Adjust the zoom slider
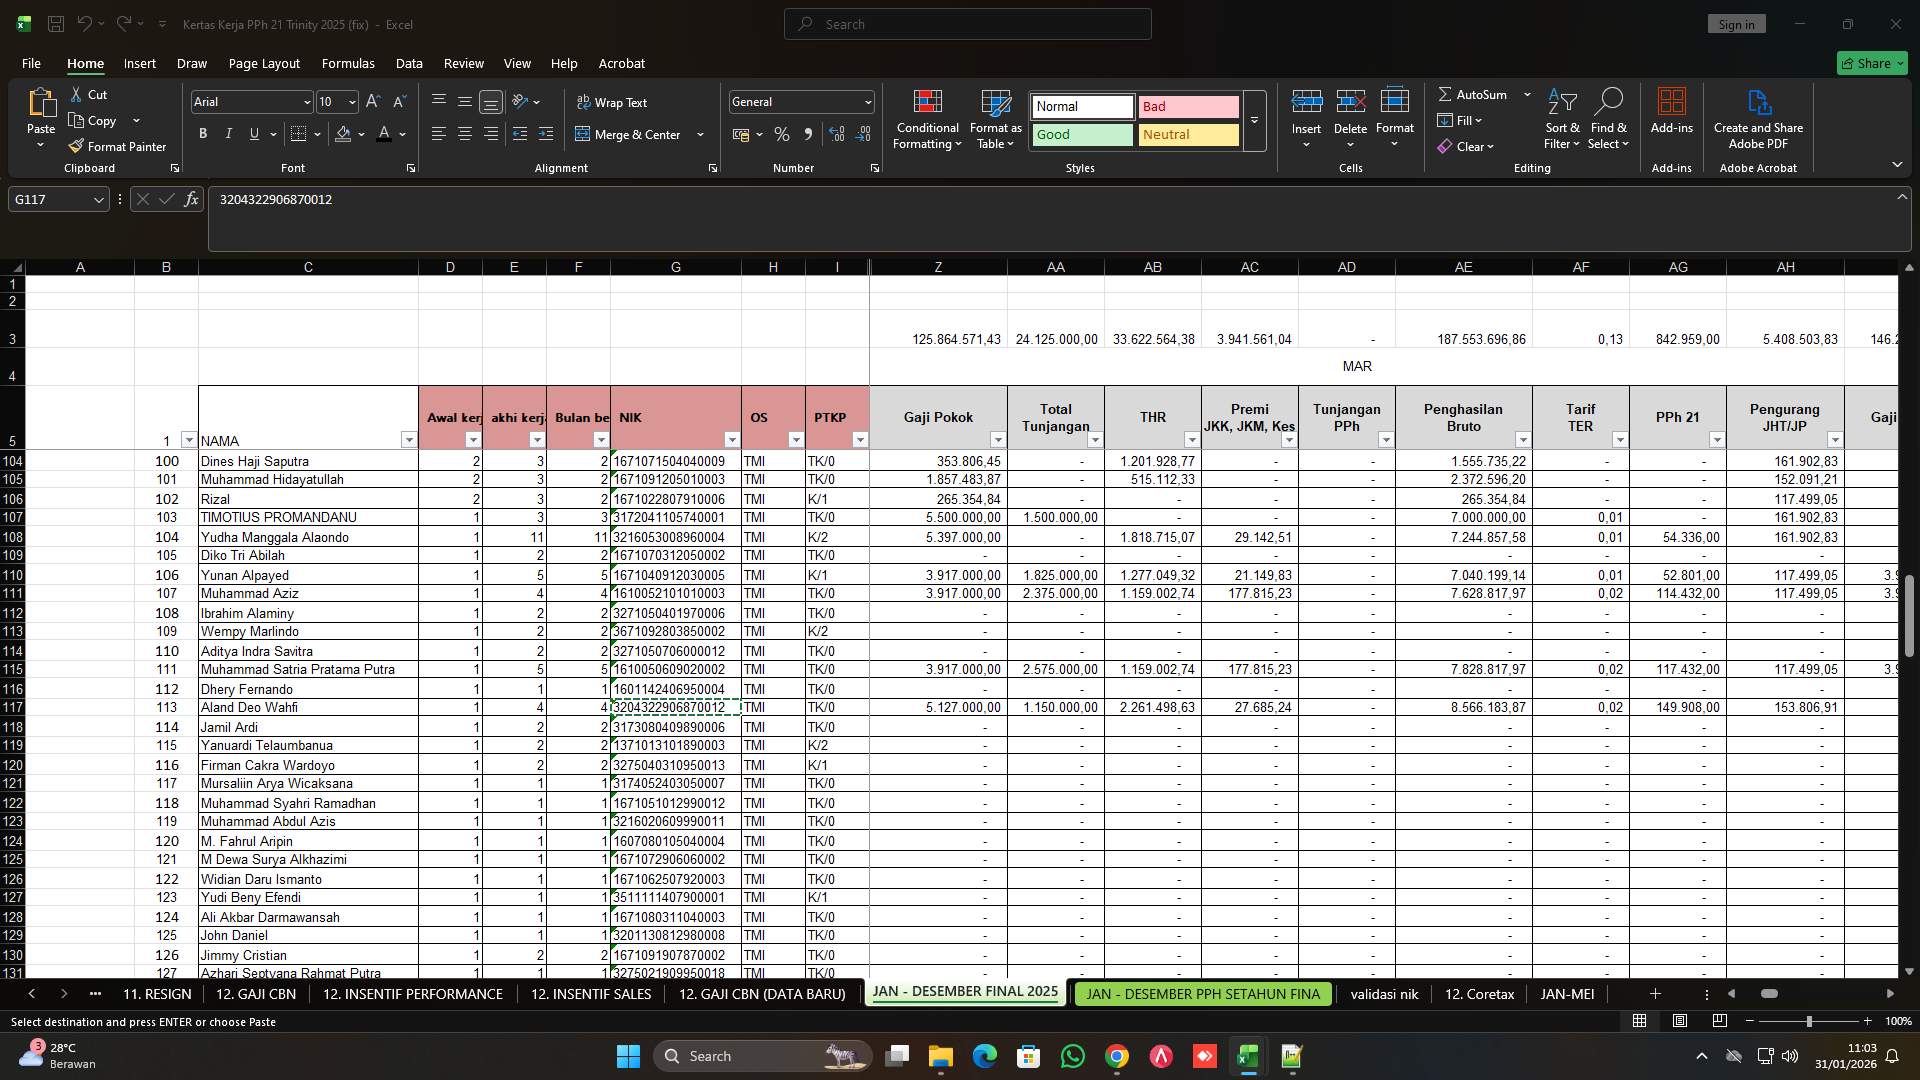1920x1080 pixels. click(x=1809, y=1021)
